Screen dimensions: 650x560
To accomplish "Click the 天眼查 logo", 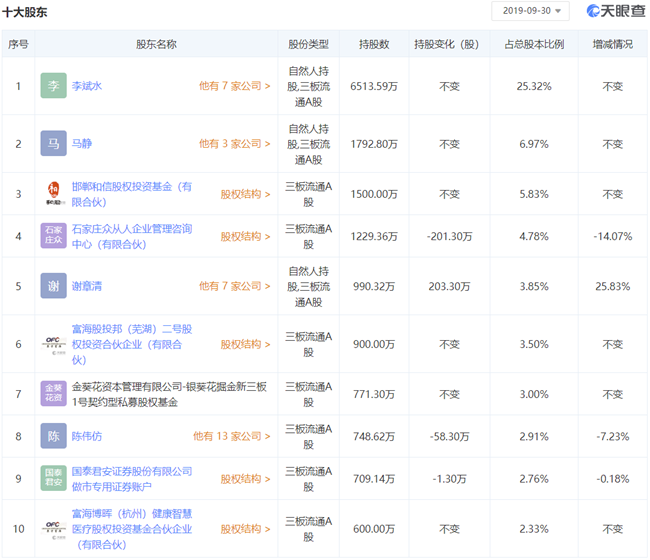I will click(616, 11).
